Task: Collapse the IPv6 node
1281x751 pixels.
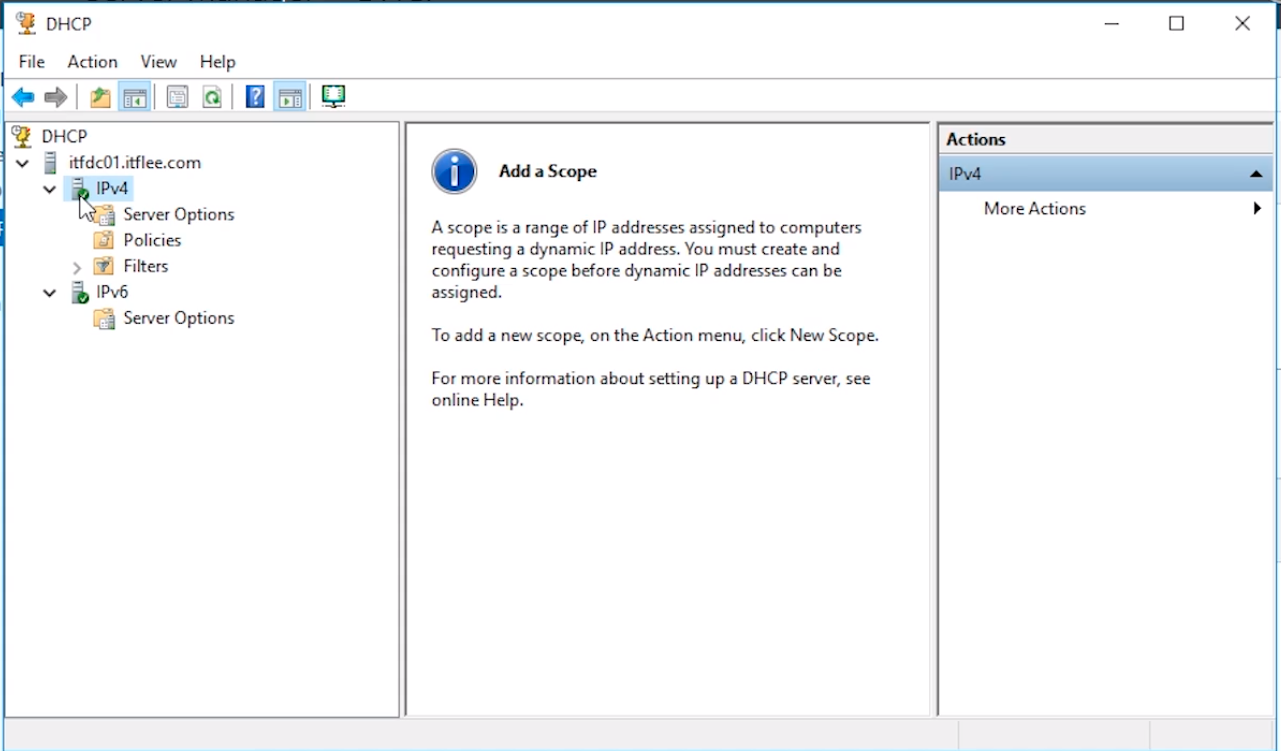Action: (x=49, y=293)
